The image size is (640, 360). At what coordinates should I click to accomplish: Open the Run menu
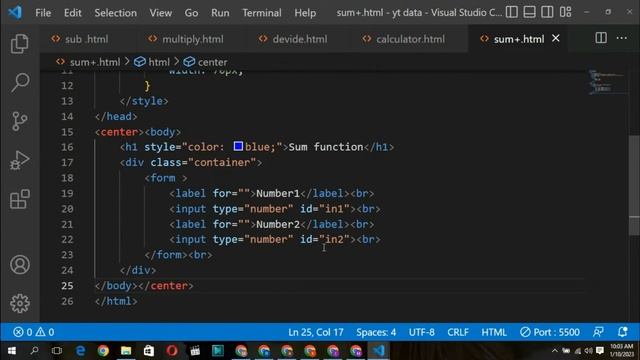pyautogui.click(x=220, y=13)
